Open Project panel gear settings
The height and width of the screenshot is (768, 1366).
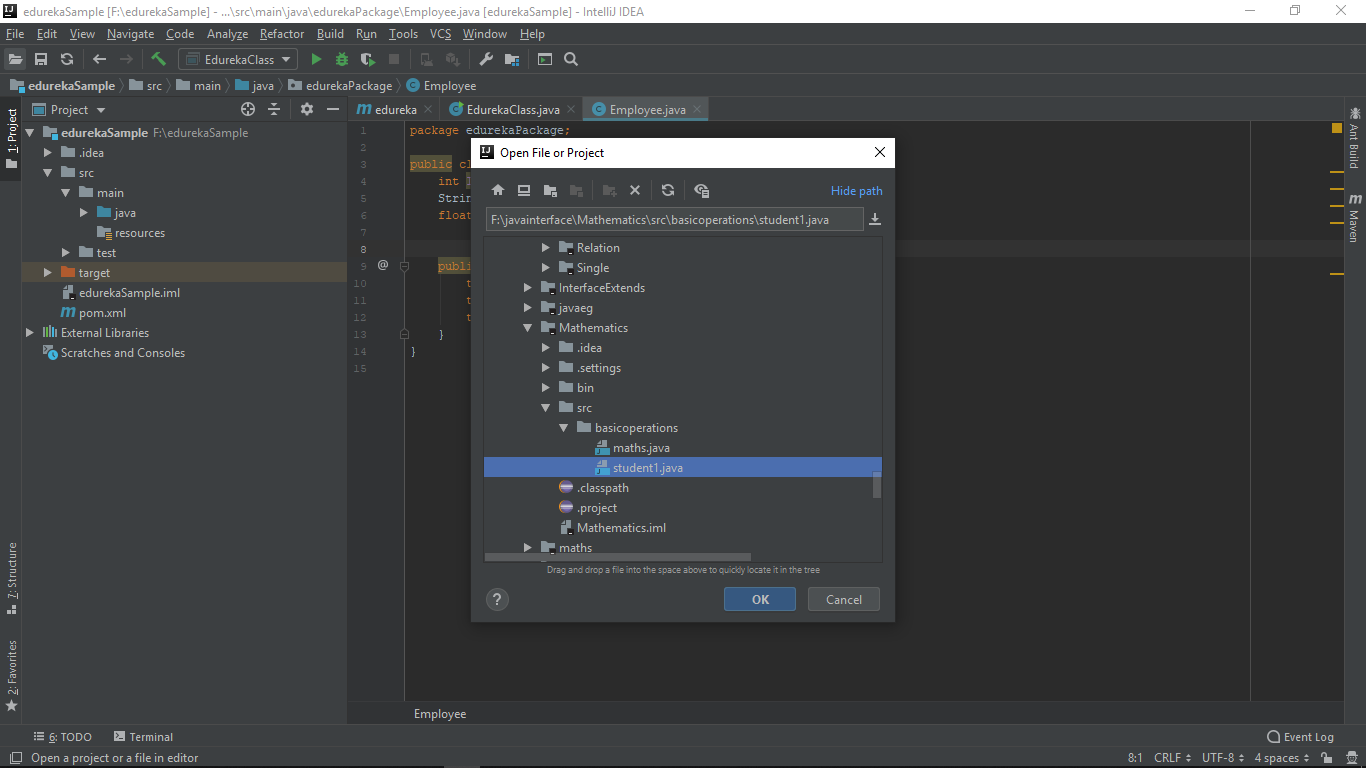(307, 109)
